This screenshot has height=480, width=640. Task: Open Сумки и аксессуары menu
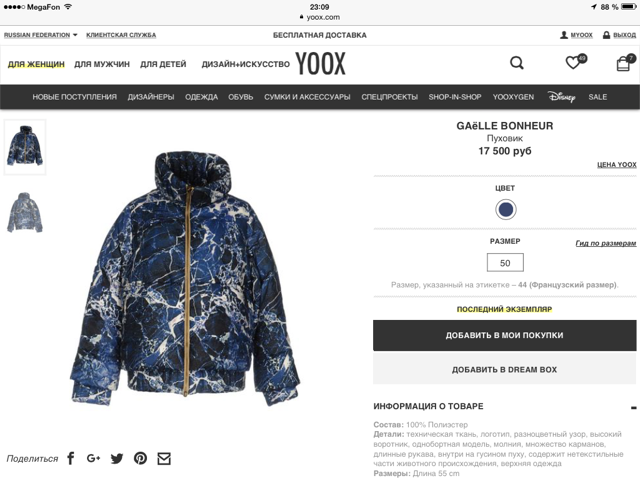click(x=307, y=97)
